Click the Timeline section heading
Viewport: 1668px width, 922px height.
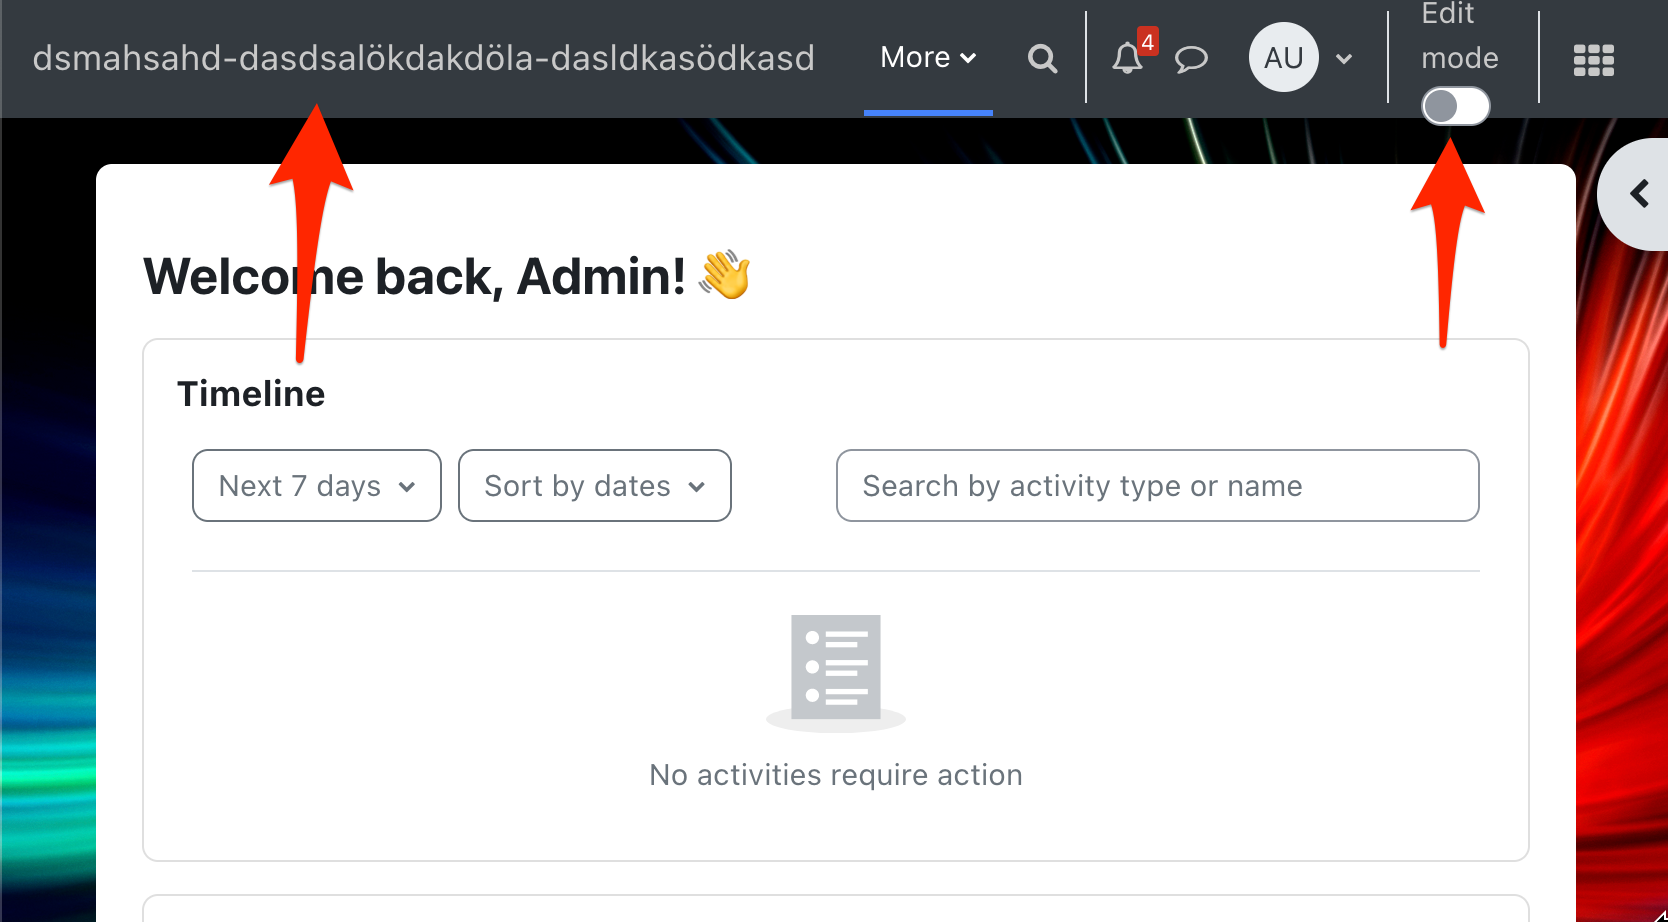point(251,393)
